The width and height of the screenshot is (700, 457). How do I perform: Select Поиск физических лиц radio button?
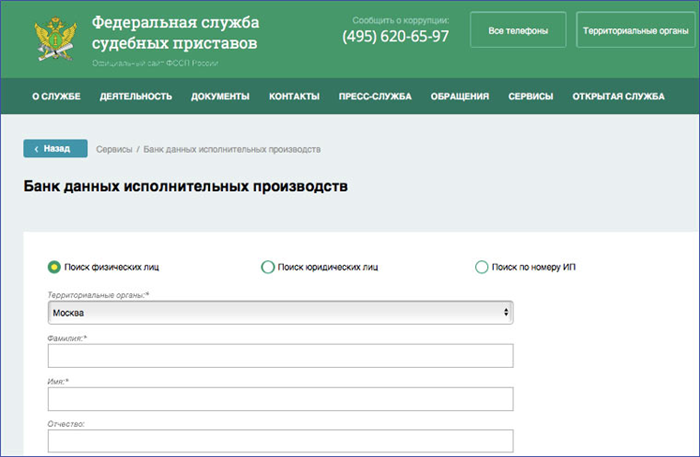[54, 267]
